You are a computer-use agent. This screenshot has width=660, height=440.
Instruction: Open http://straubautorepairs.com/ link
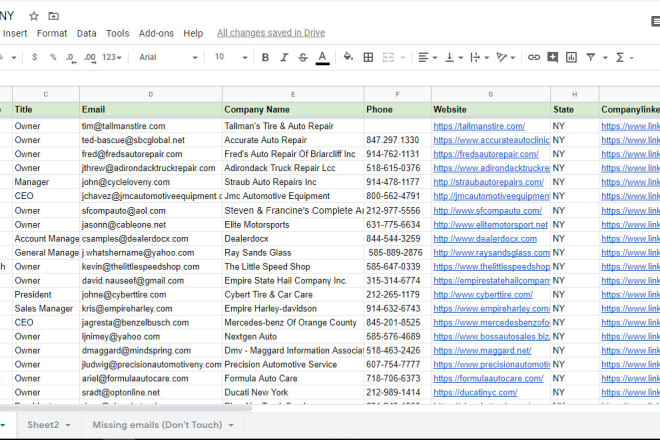tap(488, 182)
